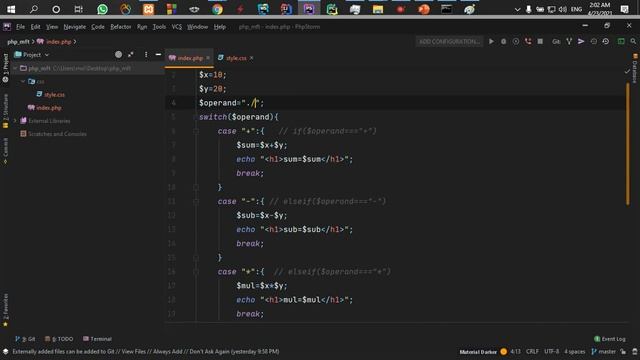640x360 pixels.
Task: Expand all with Project panel arrows icon
Action: pos(131,54)
